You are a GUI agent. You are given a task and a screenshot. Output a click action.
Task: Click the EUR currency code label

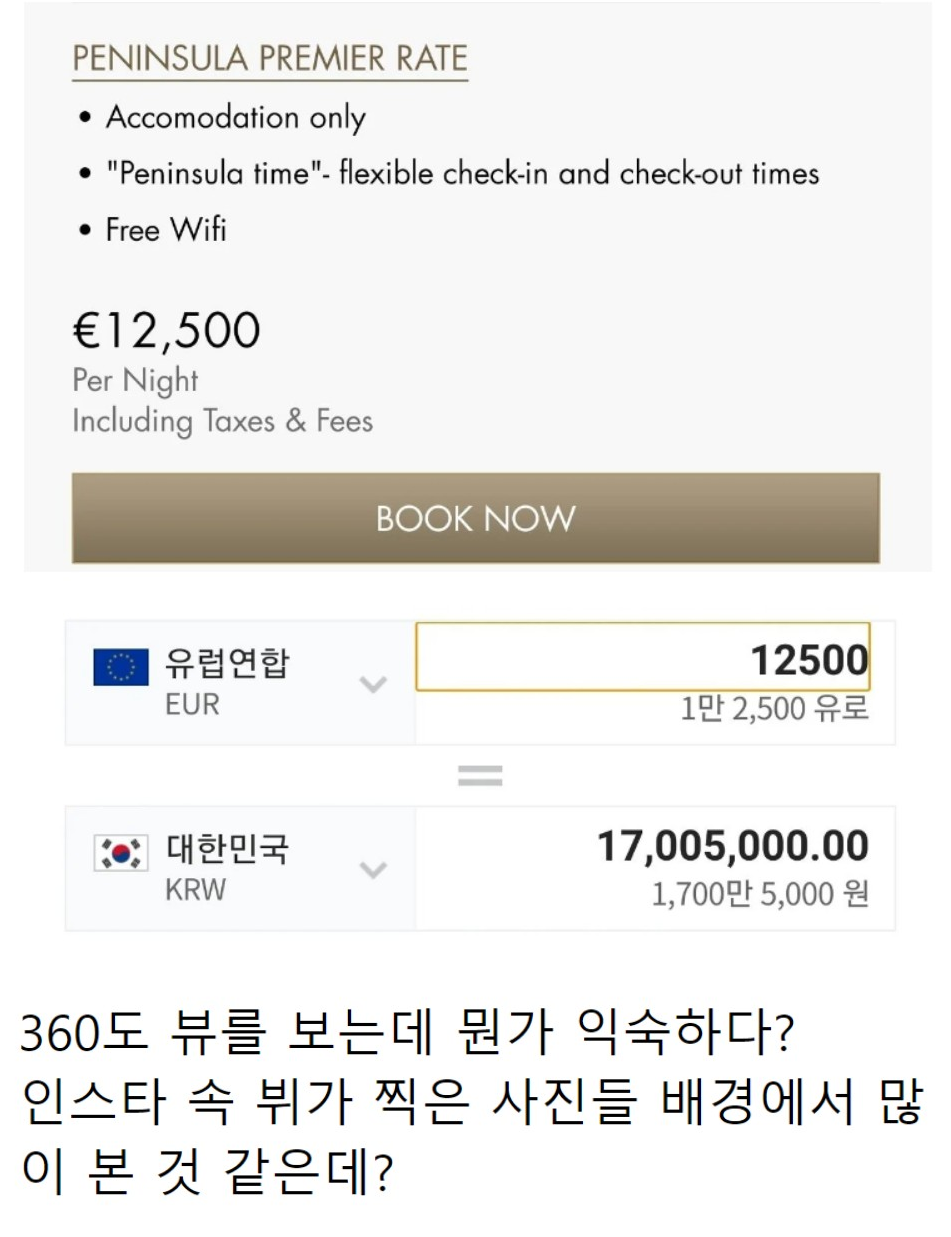(192, 705)
